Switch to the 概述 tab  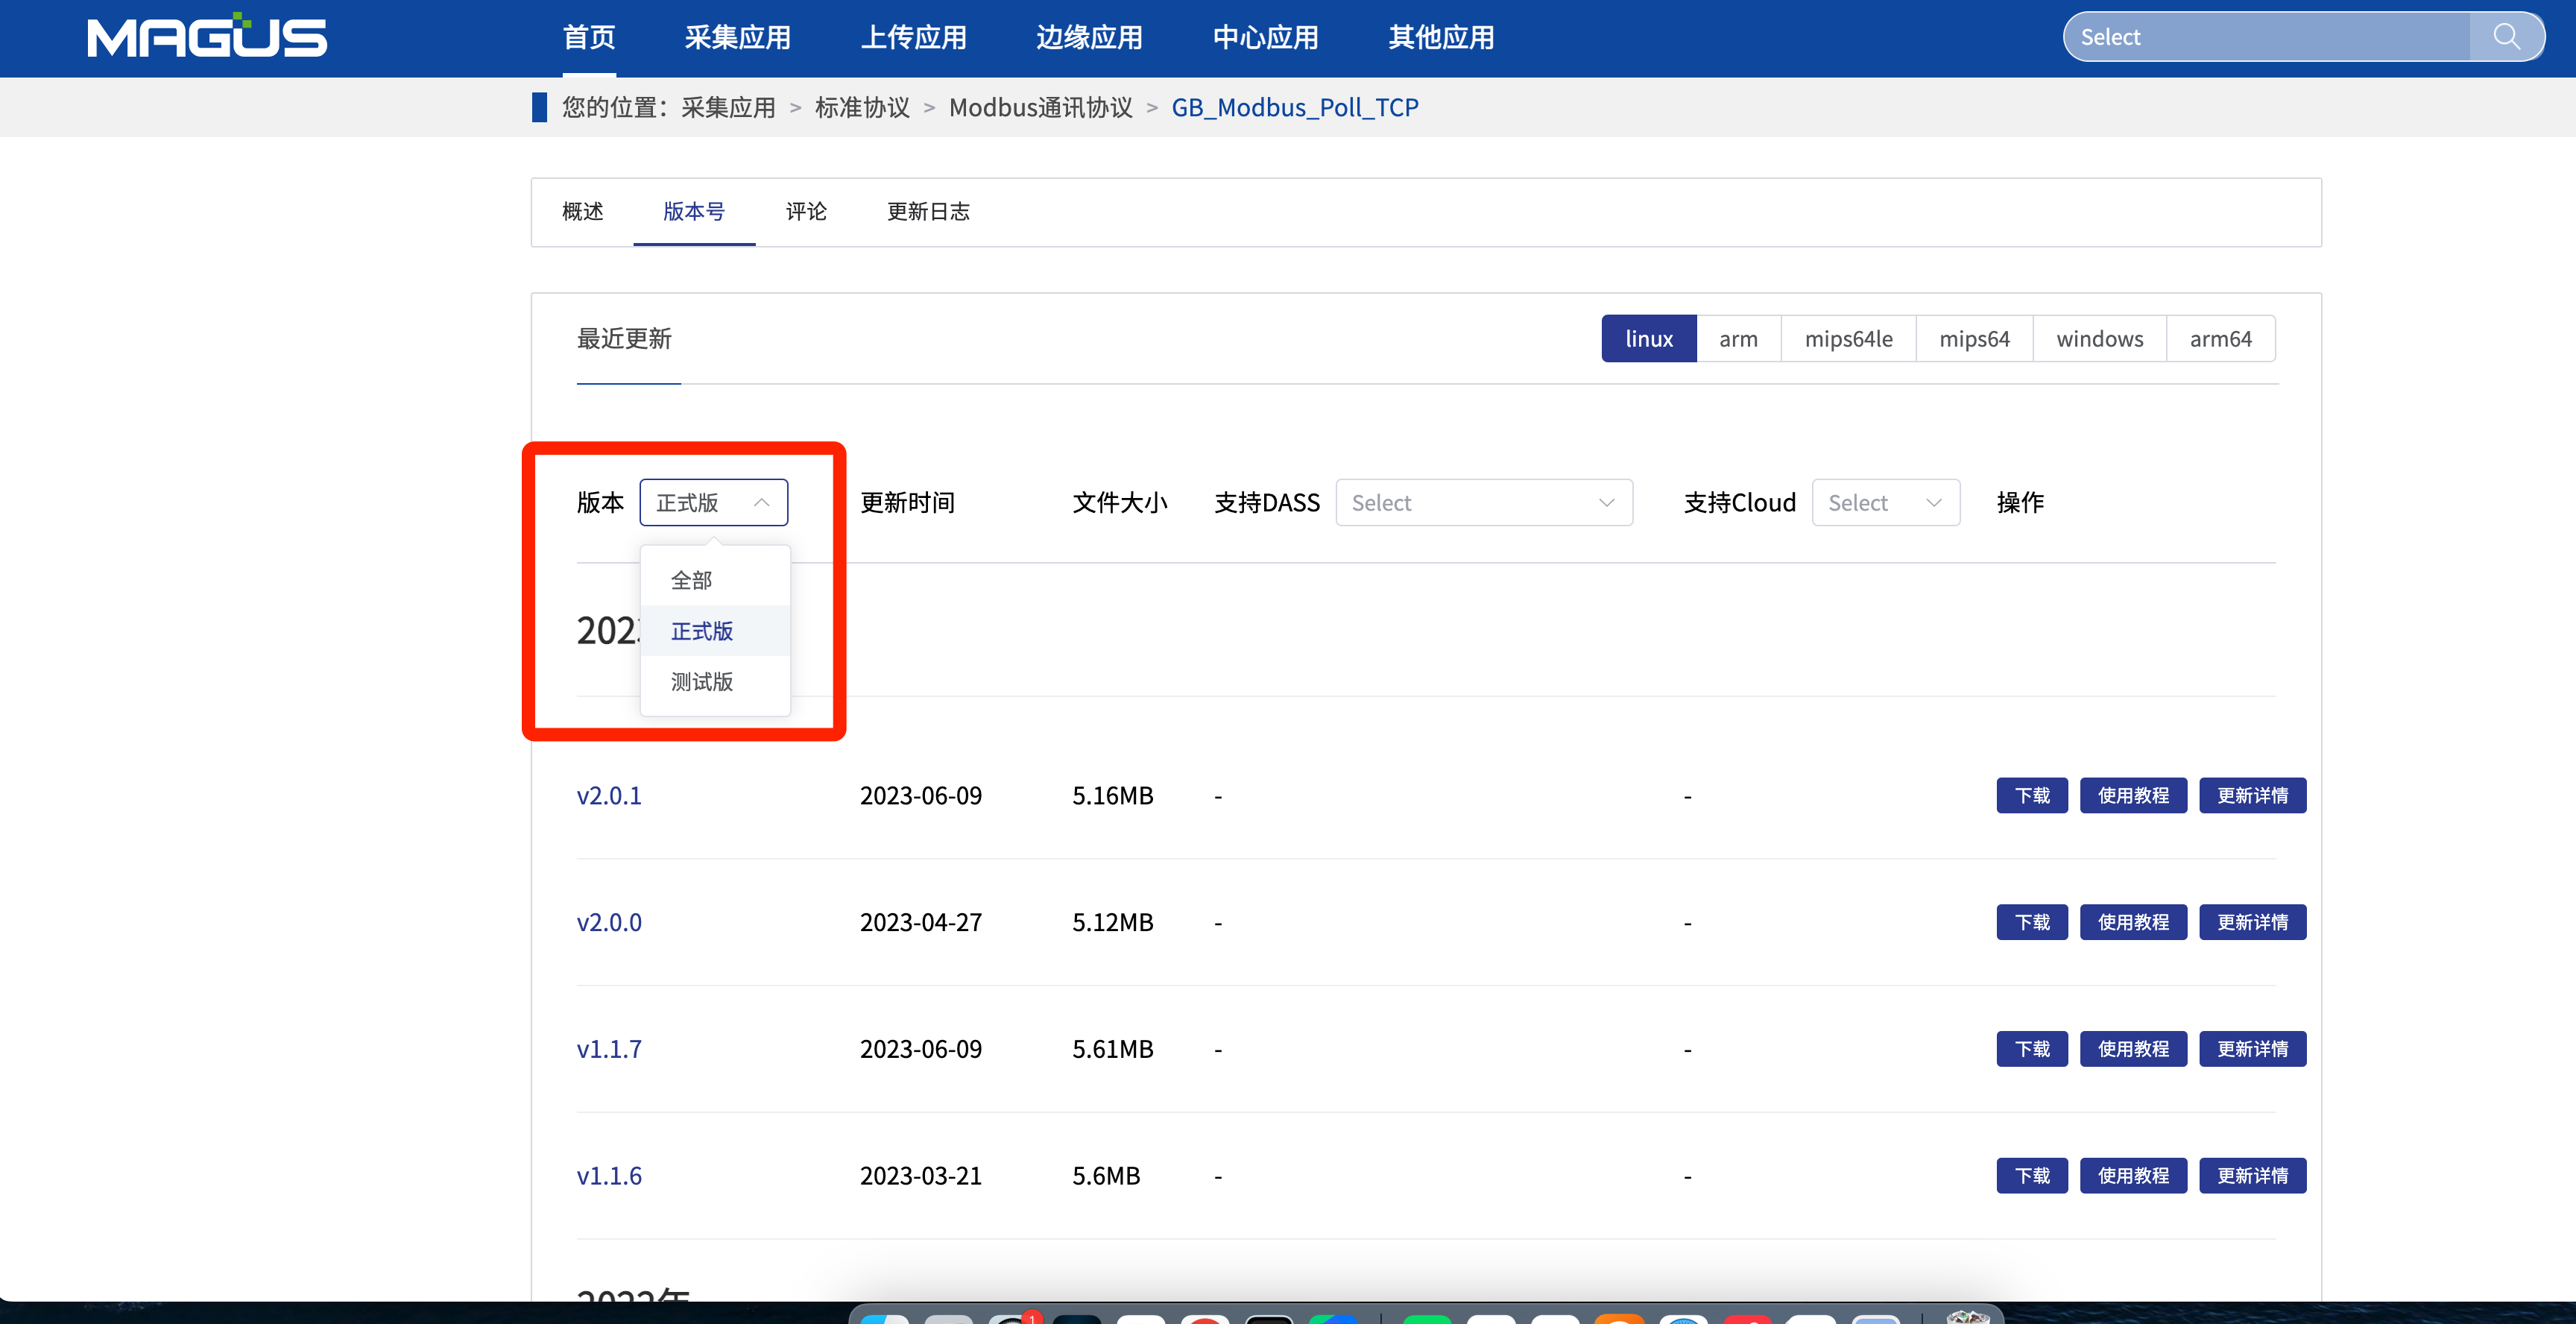(x=583, y=211)
